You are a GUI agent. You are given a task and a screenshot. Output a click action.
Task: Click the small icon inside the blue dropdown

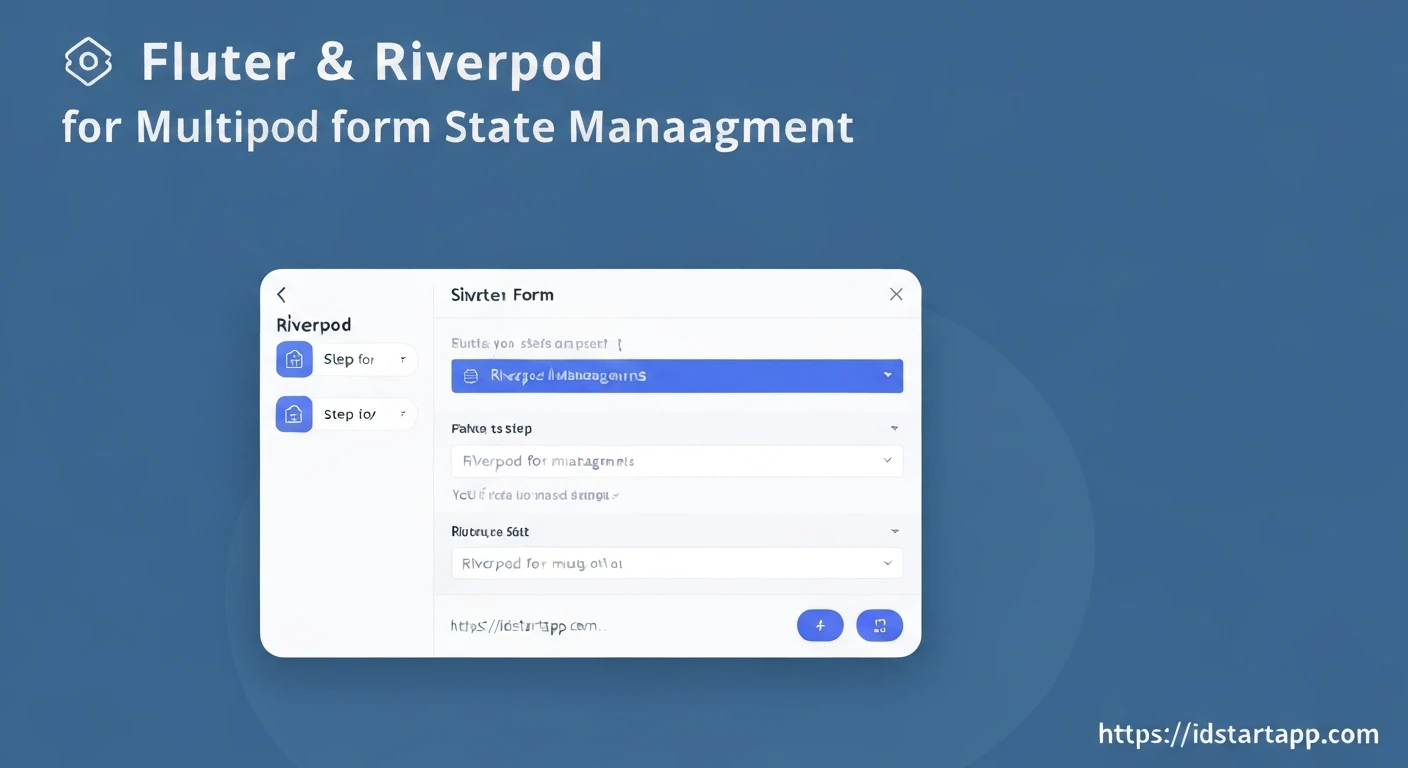pyautogui.click(x=471, y=376)
